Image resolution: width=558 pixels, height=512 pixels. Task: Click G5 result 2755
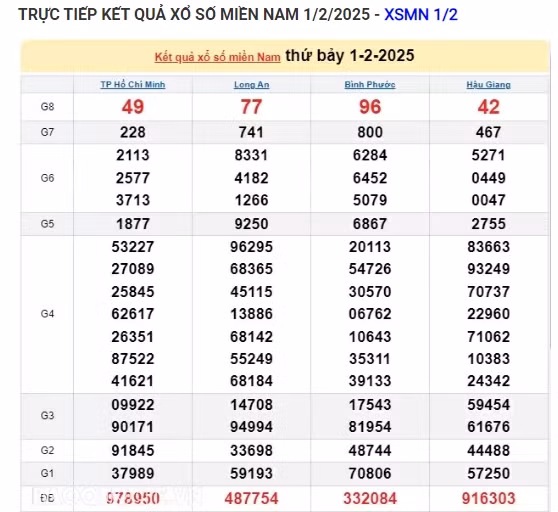[x=489, y=224]
